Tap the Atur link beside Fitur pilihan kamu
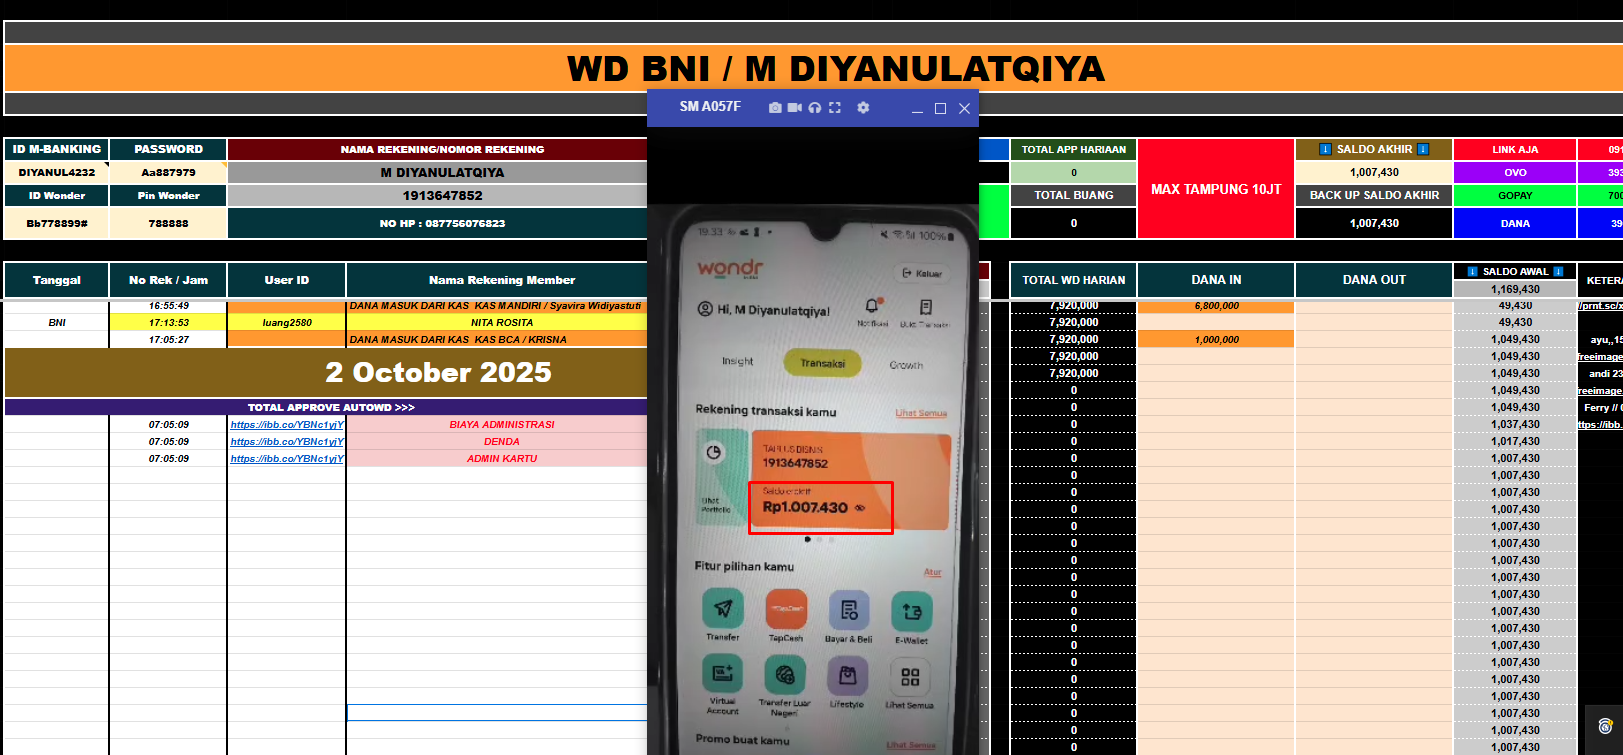This screenshot has height=755, width=1623. 933,572
